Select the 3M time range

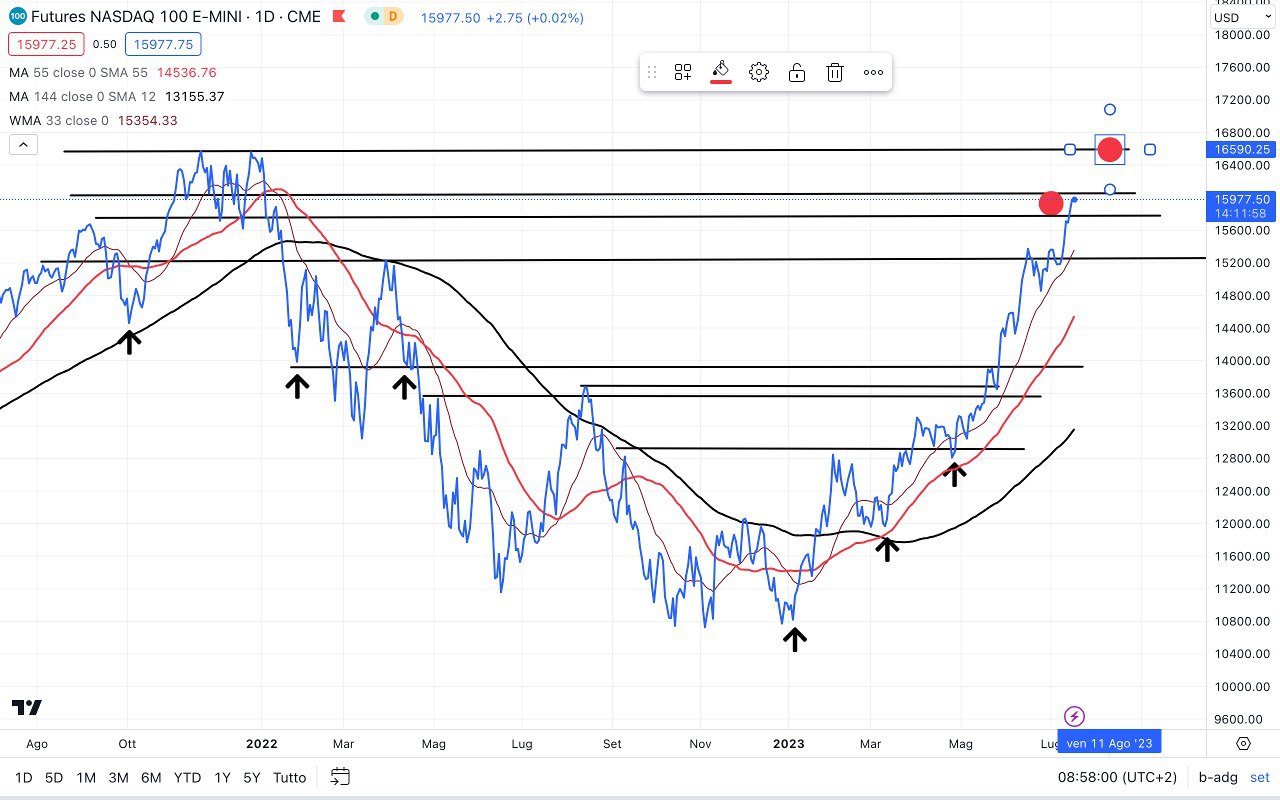pyautogui.click(x=118, y=777)
